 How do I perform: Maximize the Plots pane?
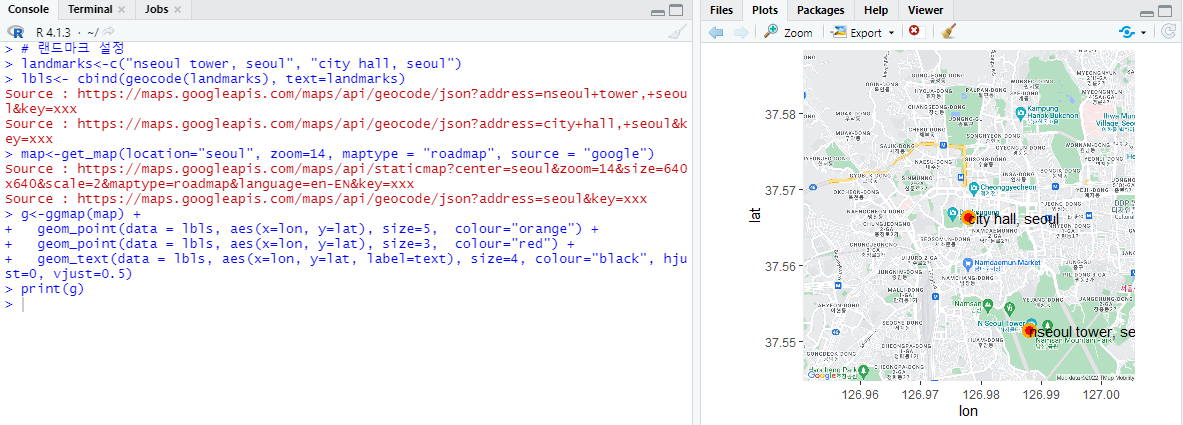pos(1166,11)
